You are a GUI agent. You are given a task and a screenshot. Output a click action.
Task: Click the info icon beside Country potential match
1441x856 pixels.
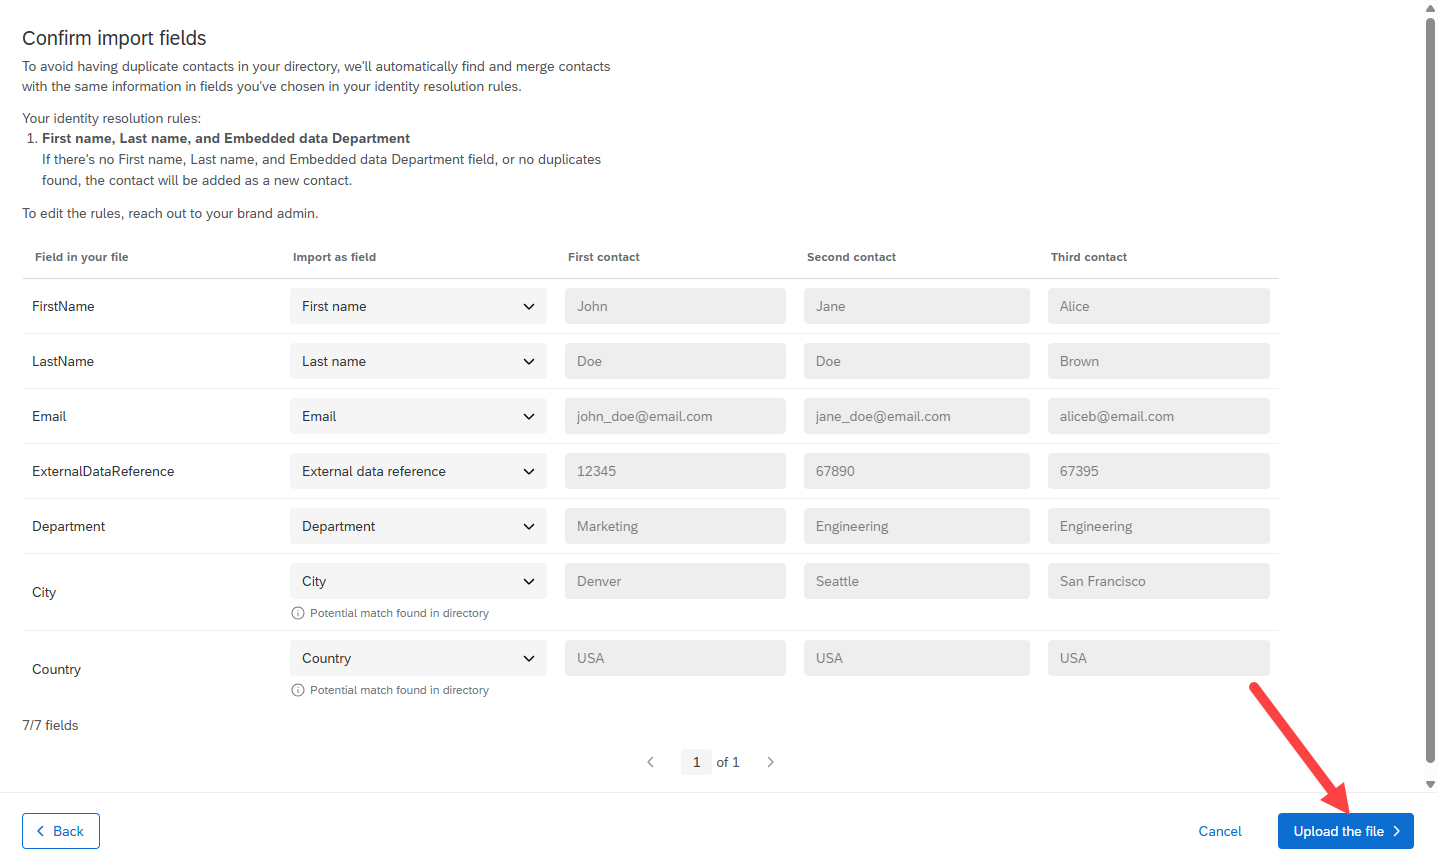click(x=298, y=690)
